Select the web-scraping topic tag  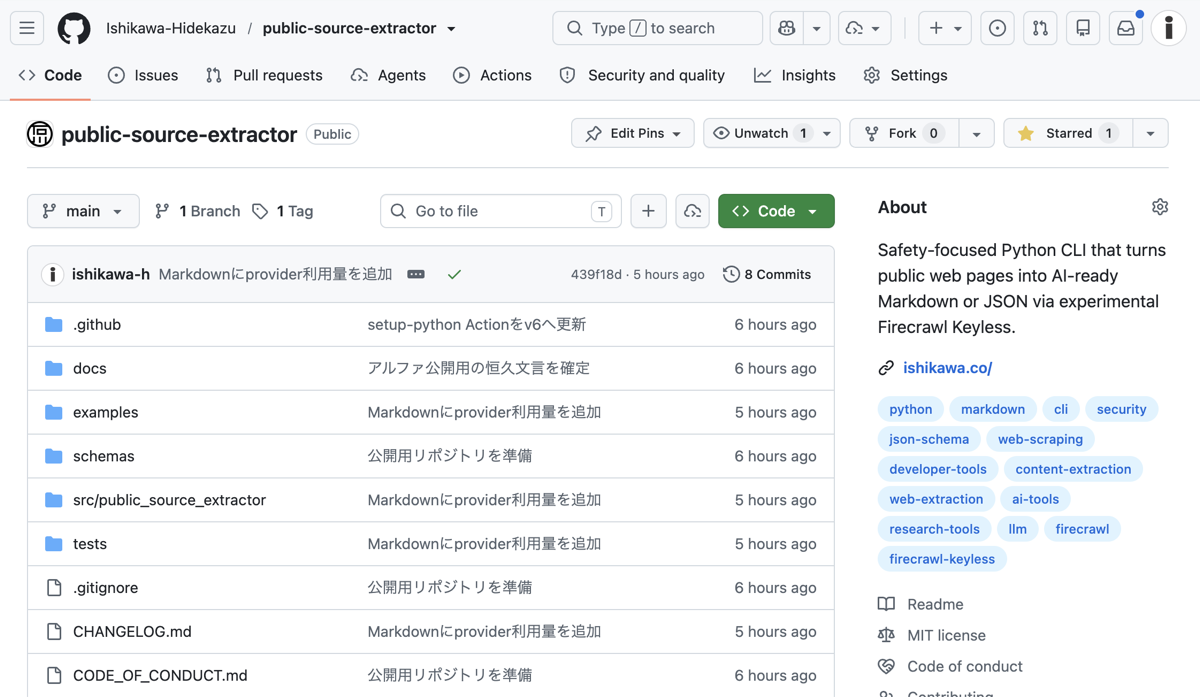point(1040,439)
